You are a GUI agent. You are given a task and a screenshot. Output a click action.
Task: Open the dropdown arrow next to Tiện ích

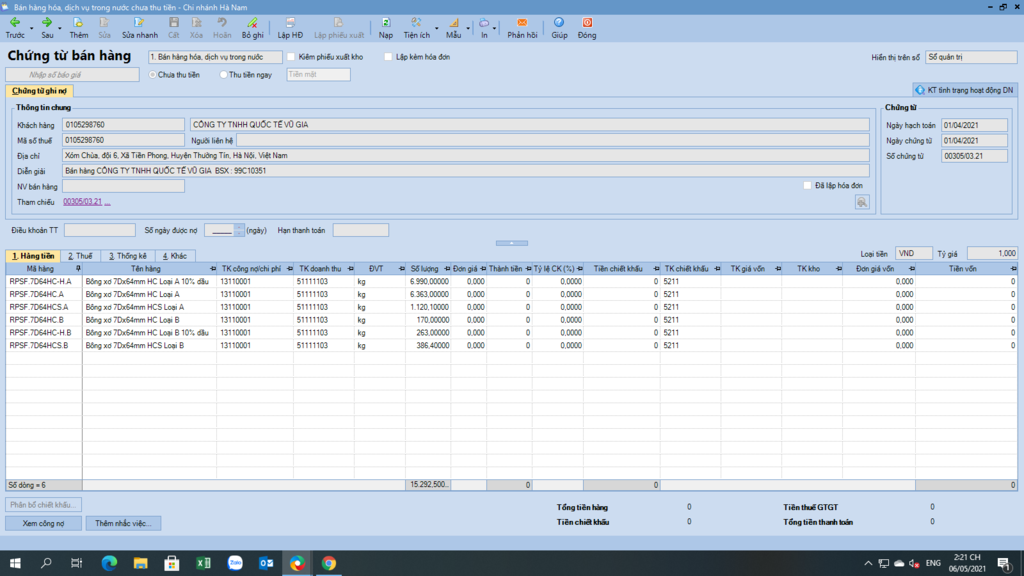(x=436, y=29)
